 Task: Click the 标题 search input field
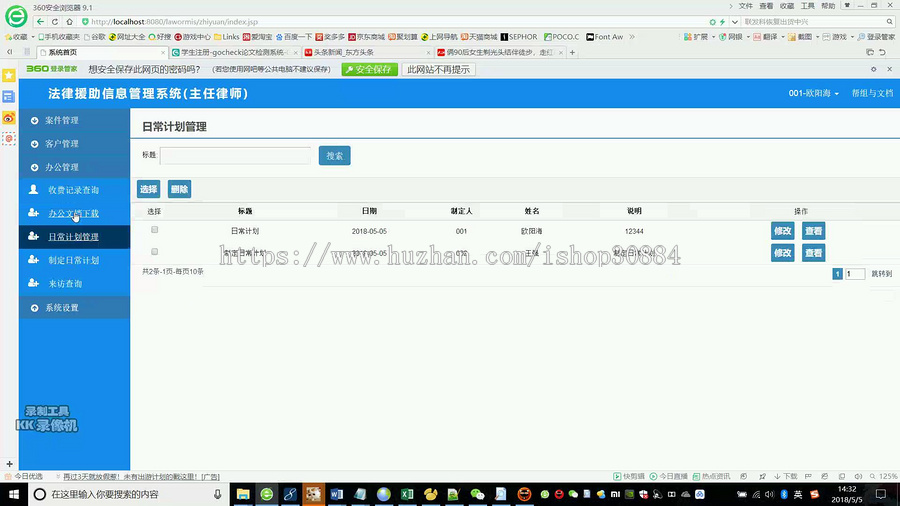tap(235, 155)
